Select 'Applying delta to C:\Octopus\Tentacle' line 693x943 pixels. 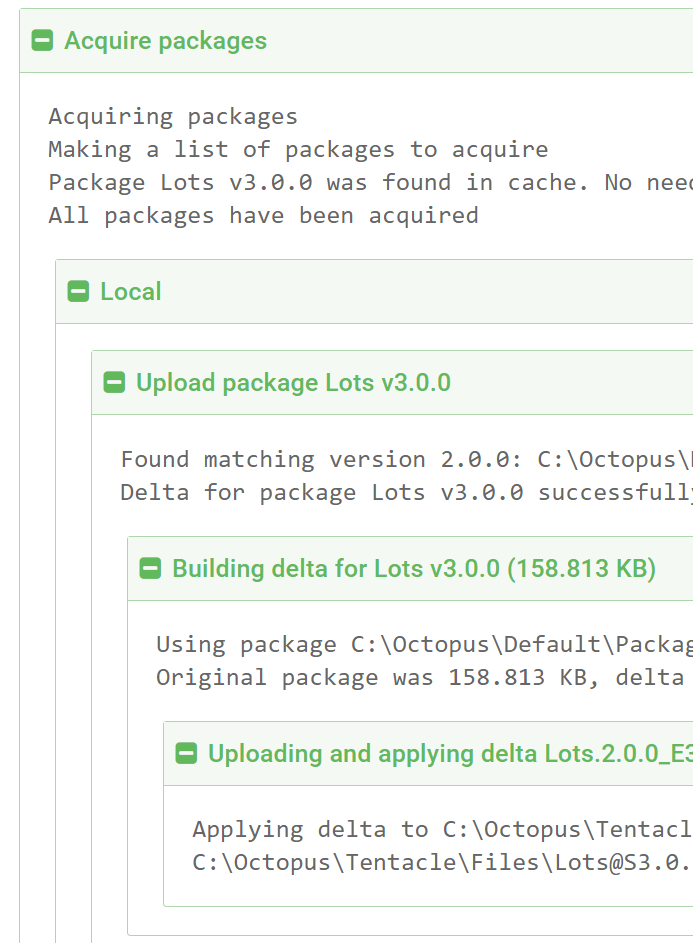tap(443, 830)
